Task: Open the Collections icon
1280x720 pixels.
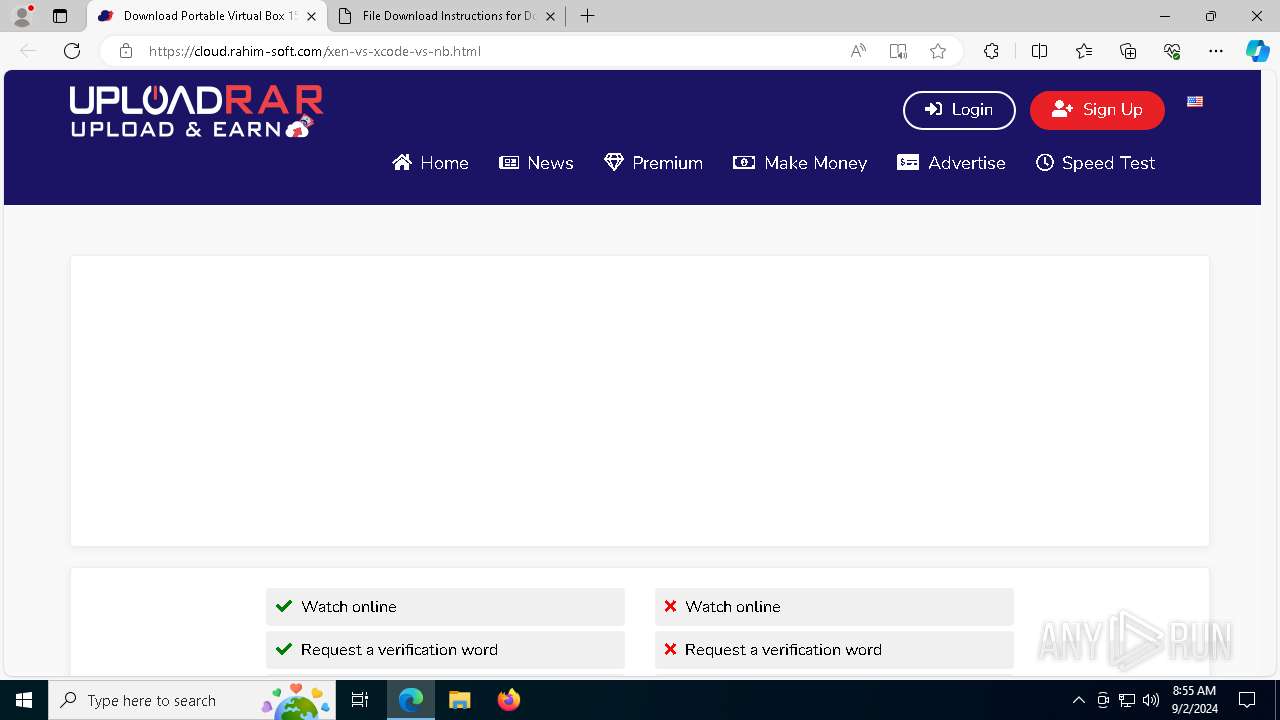Action: (x=1128, y=51)
